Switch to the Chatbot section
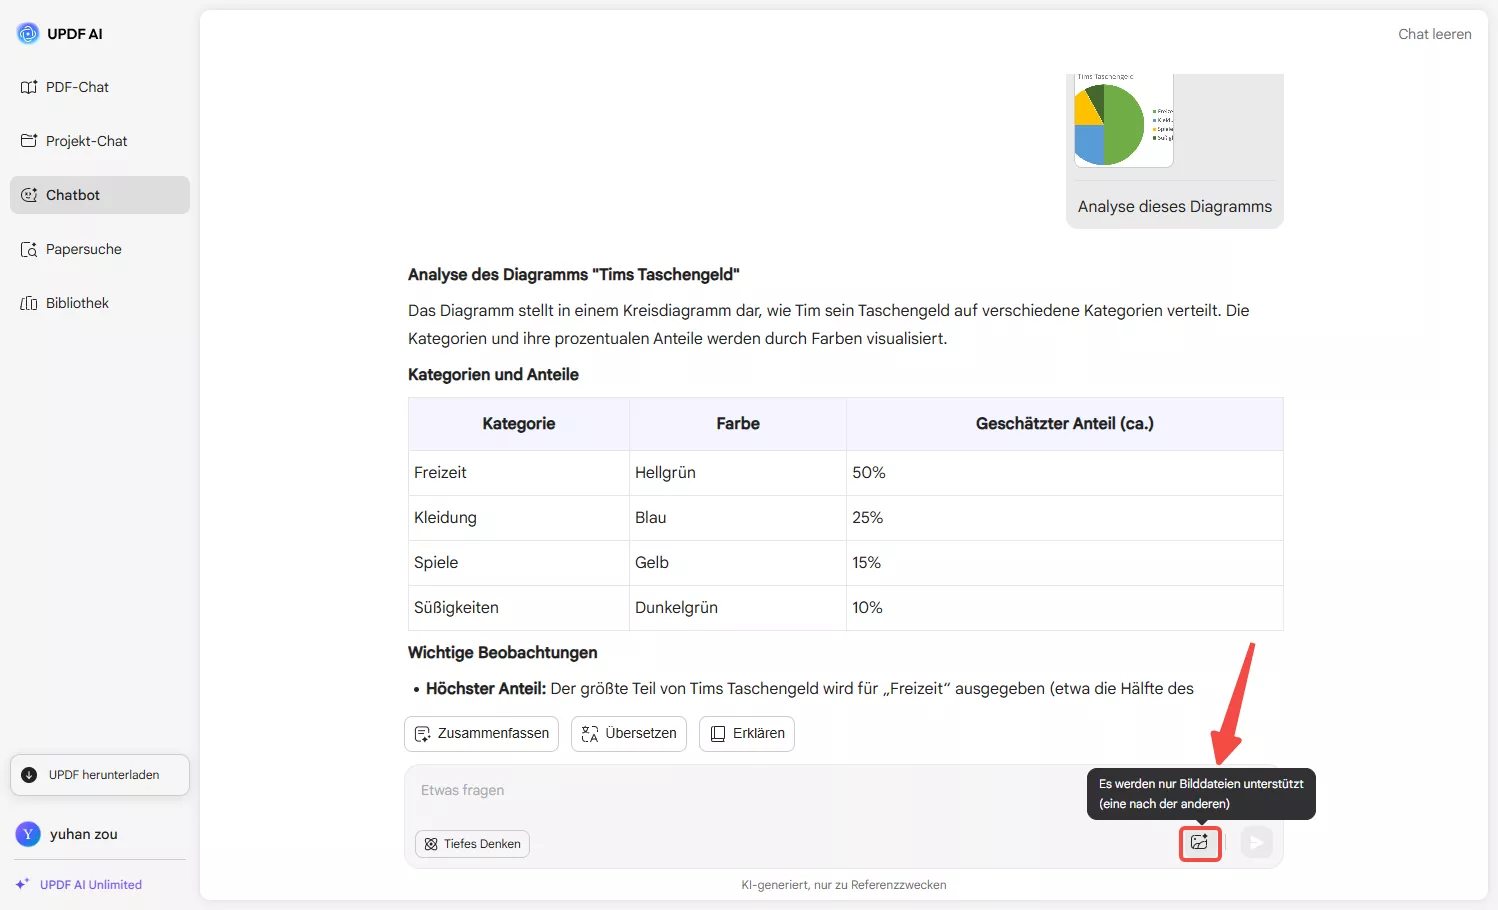This screenshot has height=910, width=1498. tap(74, 194)
